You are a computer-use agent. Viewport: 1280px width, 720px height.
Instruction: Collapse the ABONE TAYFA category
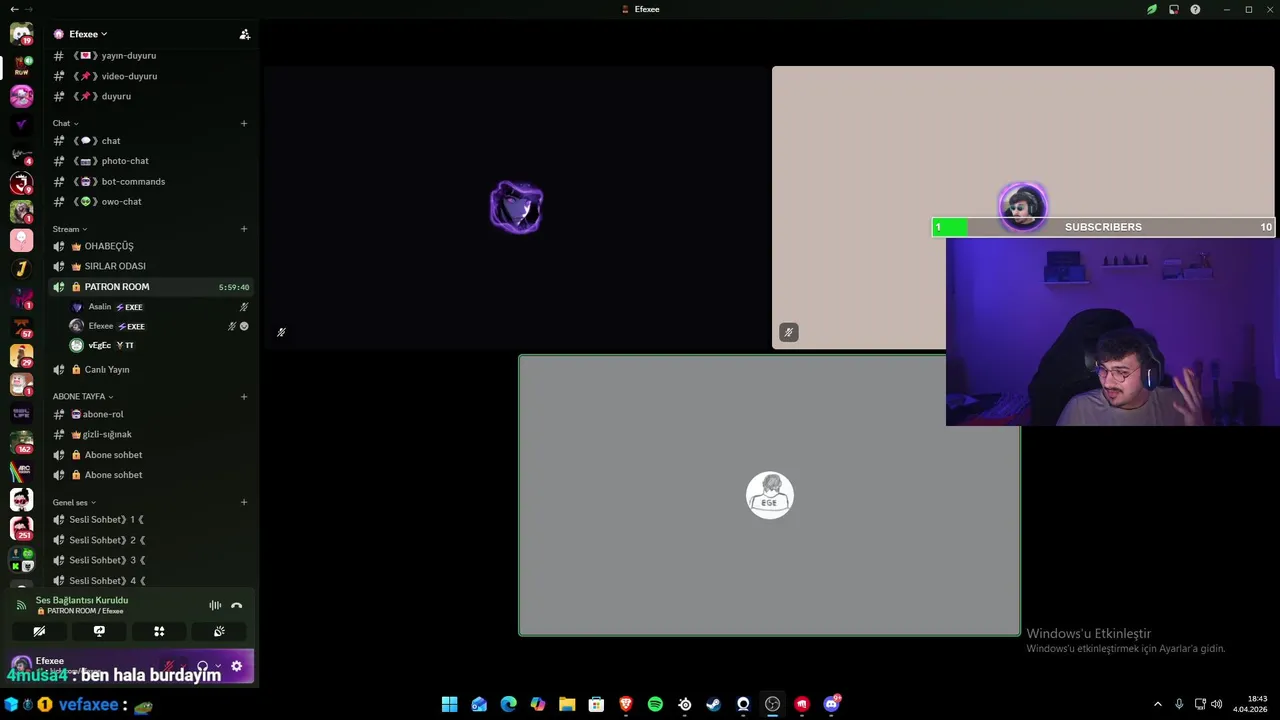coord(83,396)
